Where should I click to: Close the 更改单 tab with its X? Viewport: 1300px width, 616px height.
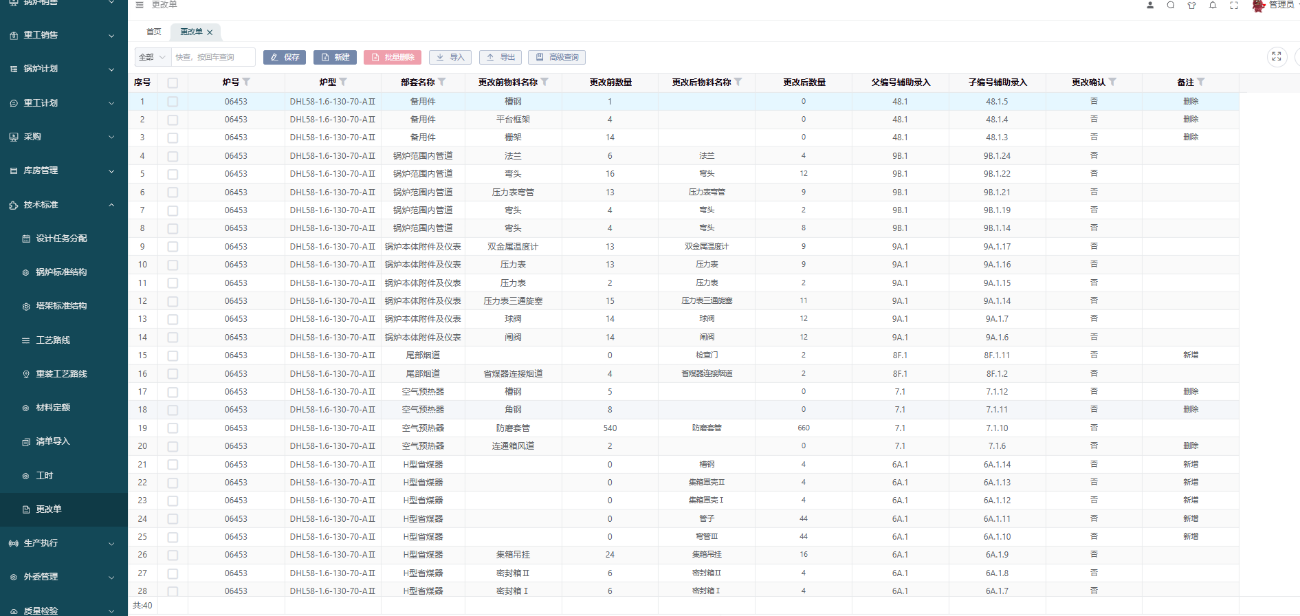(x=209, y=32)
